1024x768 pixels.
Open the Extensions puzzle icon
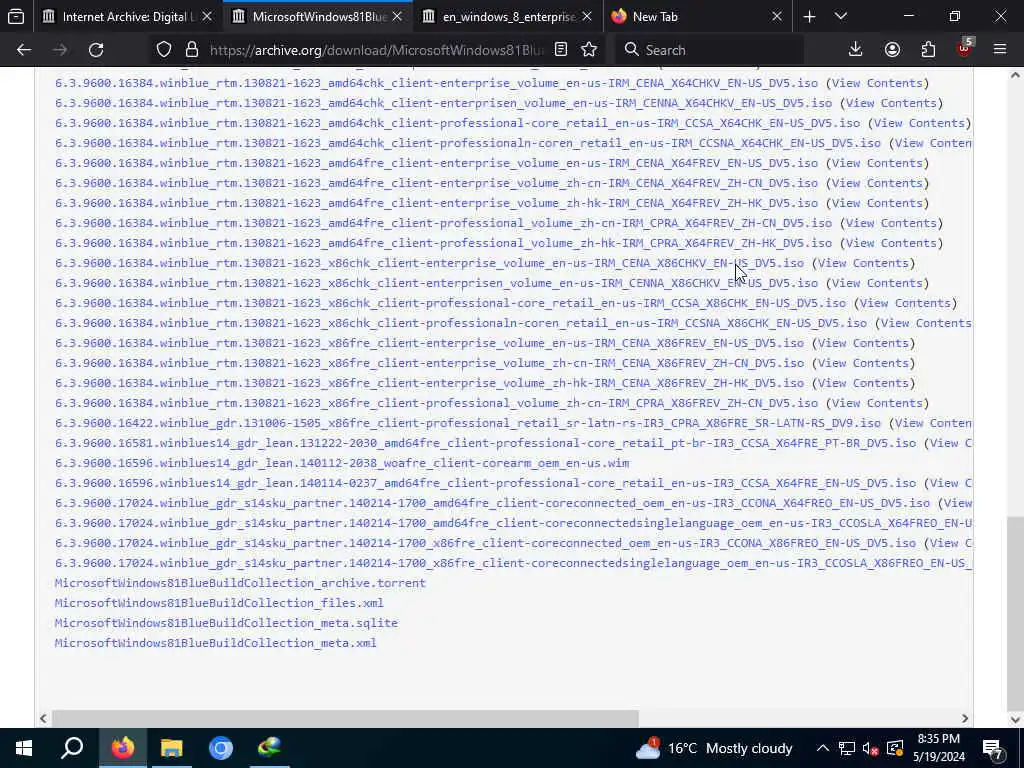click(x=928, y=50)
